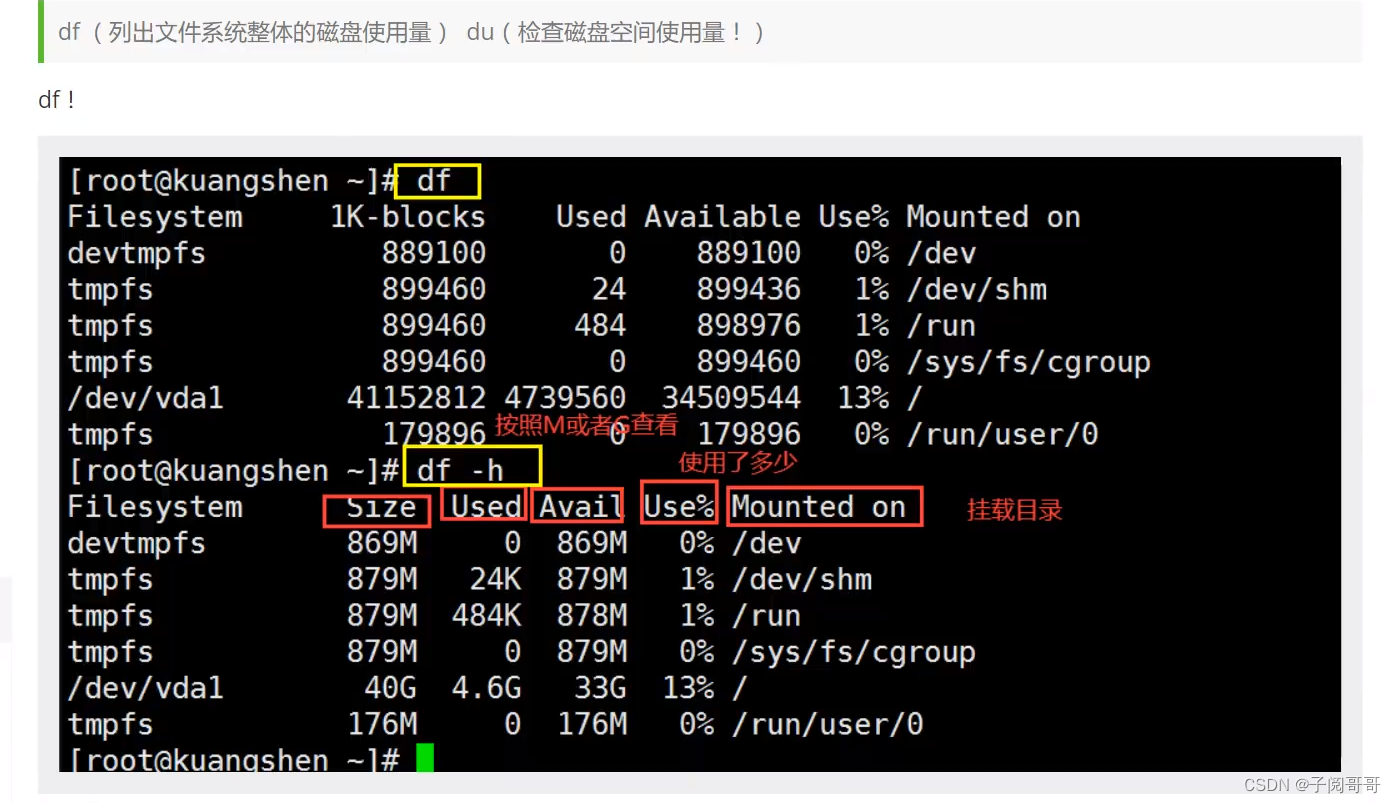Click the 'df -h' command text
The height and width of the screenshot is (803, 1396).
(x=460, y=470)
